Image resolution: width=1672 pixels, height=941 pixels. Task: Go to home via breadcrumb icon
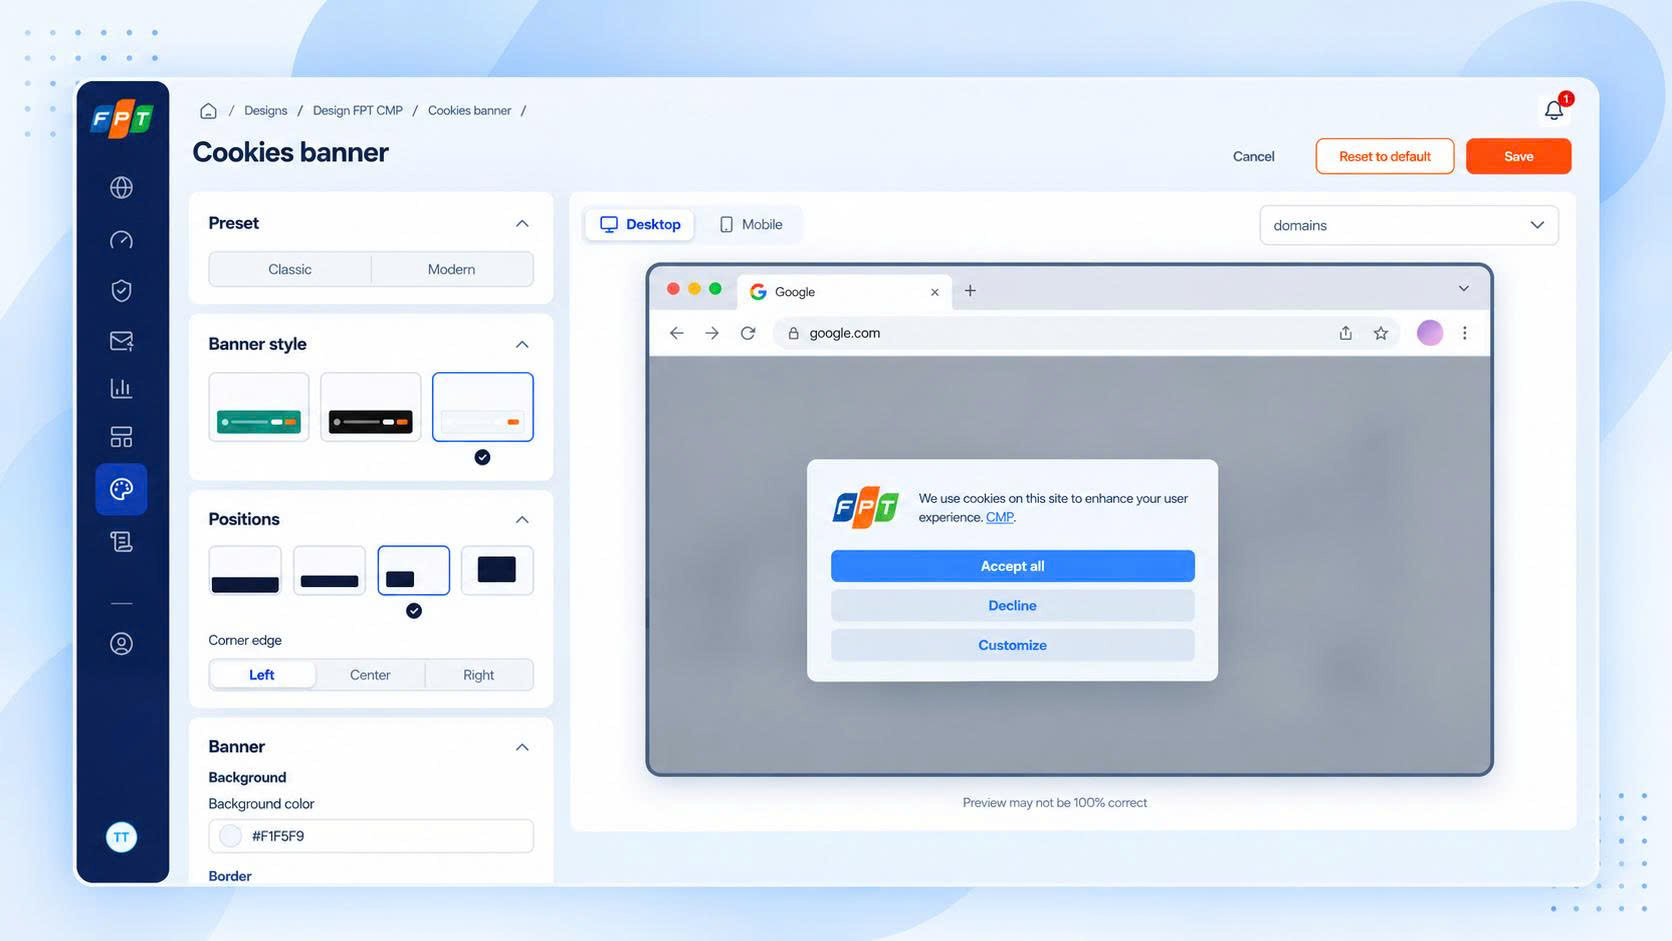(x=208, y=110)
